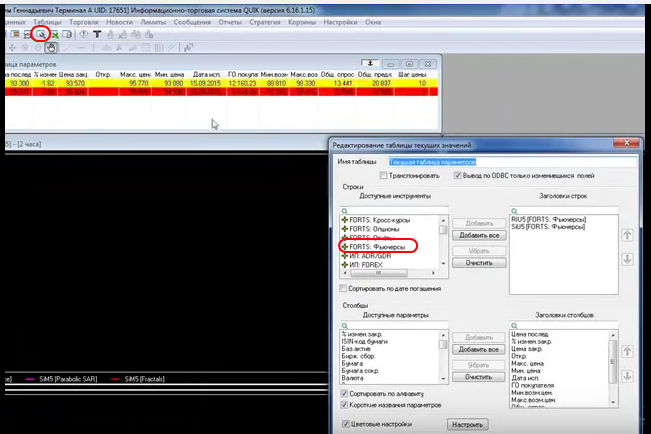
Task: Open the Лимиты menu
Action: 153,22
